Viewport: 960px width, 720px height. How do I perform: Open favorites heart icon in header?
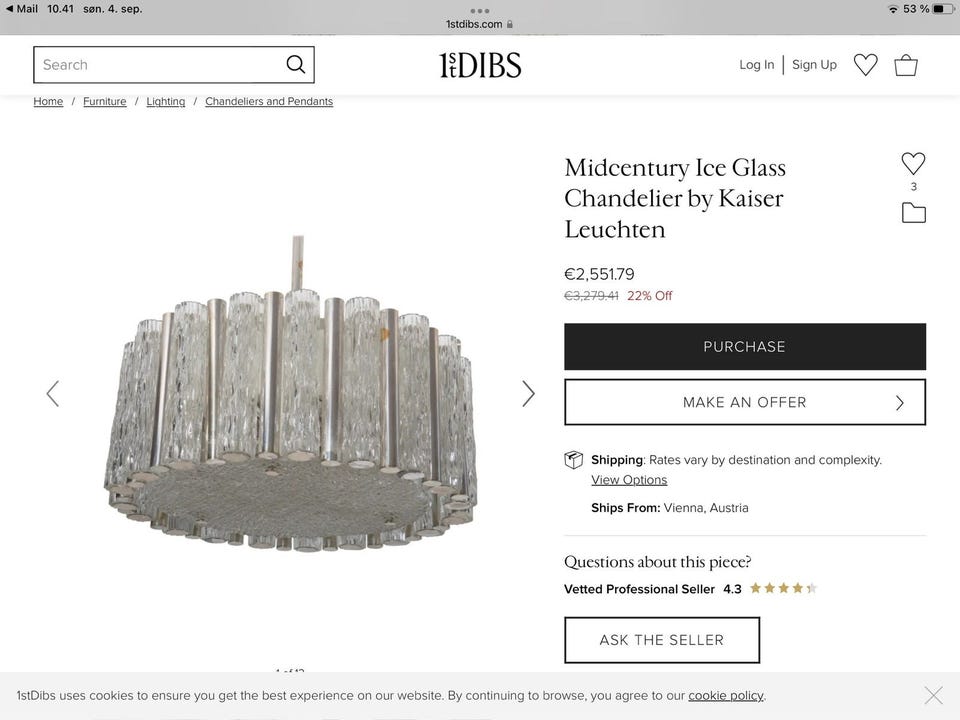[865, 65]
